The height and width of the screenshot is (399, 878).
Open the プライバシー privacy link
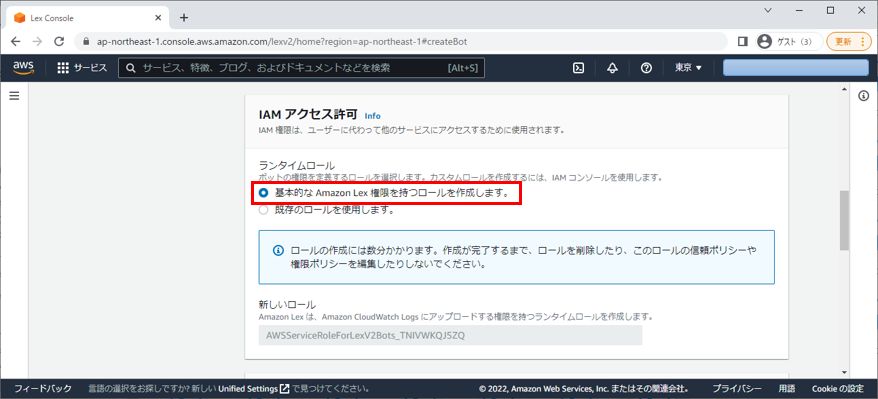click(737, 388)
